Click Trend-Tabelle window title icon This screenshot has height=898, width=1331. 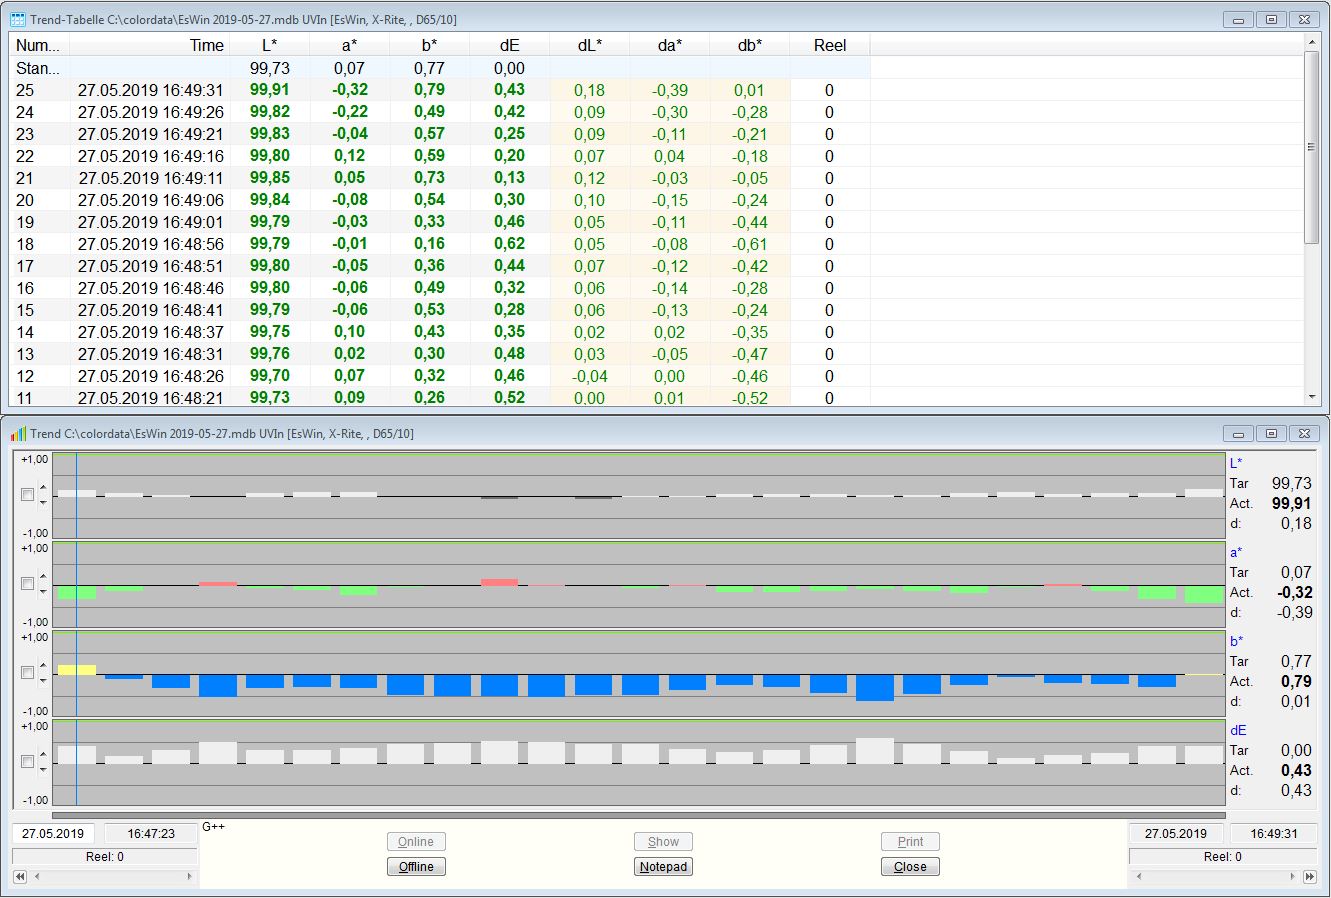tap(17, 19)
